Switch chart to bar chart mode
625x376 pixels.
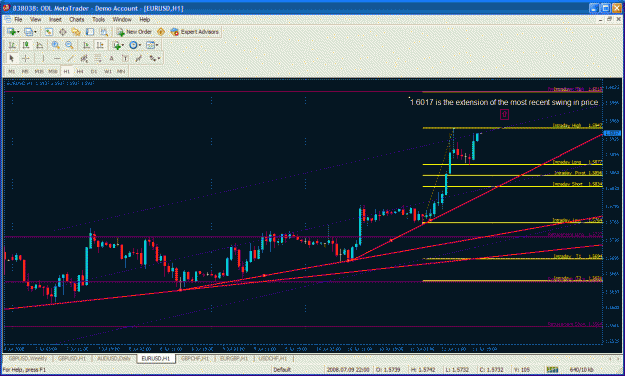click(12, 45)
